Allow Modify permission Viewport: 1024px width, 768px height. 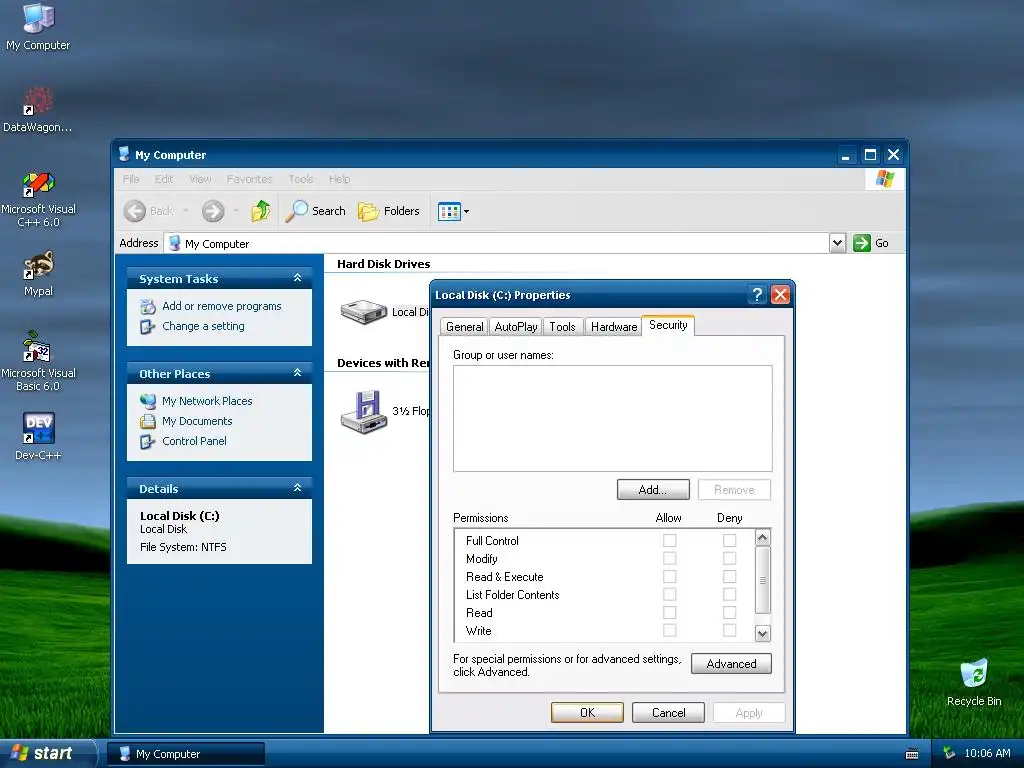click(x=669, y=558)
